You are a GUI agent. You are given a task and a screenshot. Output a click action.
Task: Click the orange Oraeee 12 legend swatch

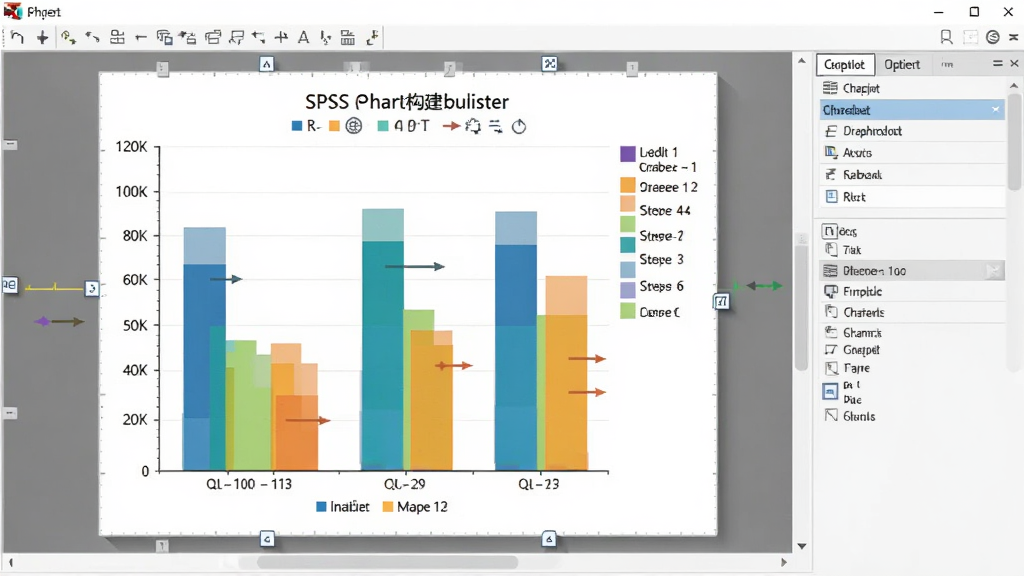point(628,185)
